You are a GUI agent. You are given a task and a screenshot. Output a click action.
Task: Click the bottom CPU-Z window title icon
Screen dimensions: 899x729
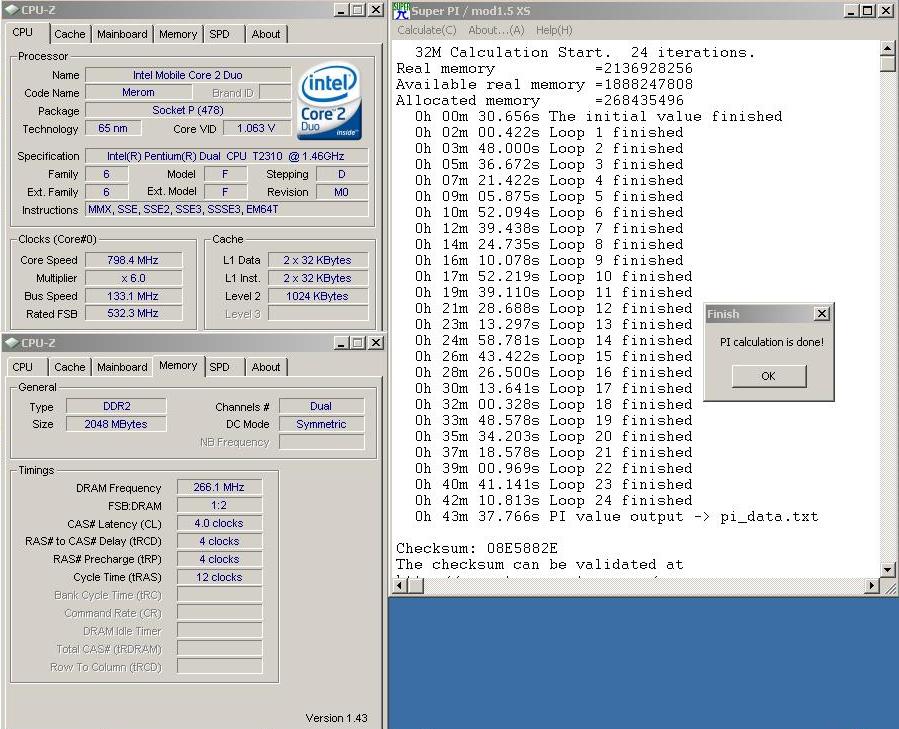[x=11, y=342]
